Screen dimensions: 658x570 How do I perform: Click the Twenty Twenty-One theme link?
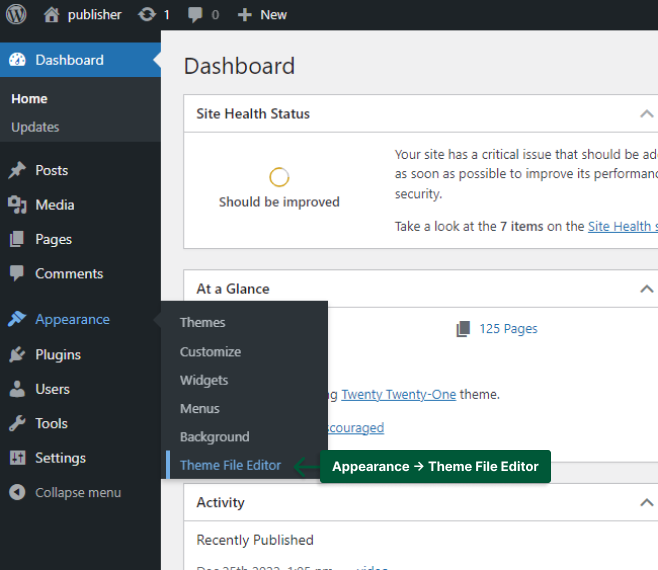(x=398, y=394)
